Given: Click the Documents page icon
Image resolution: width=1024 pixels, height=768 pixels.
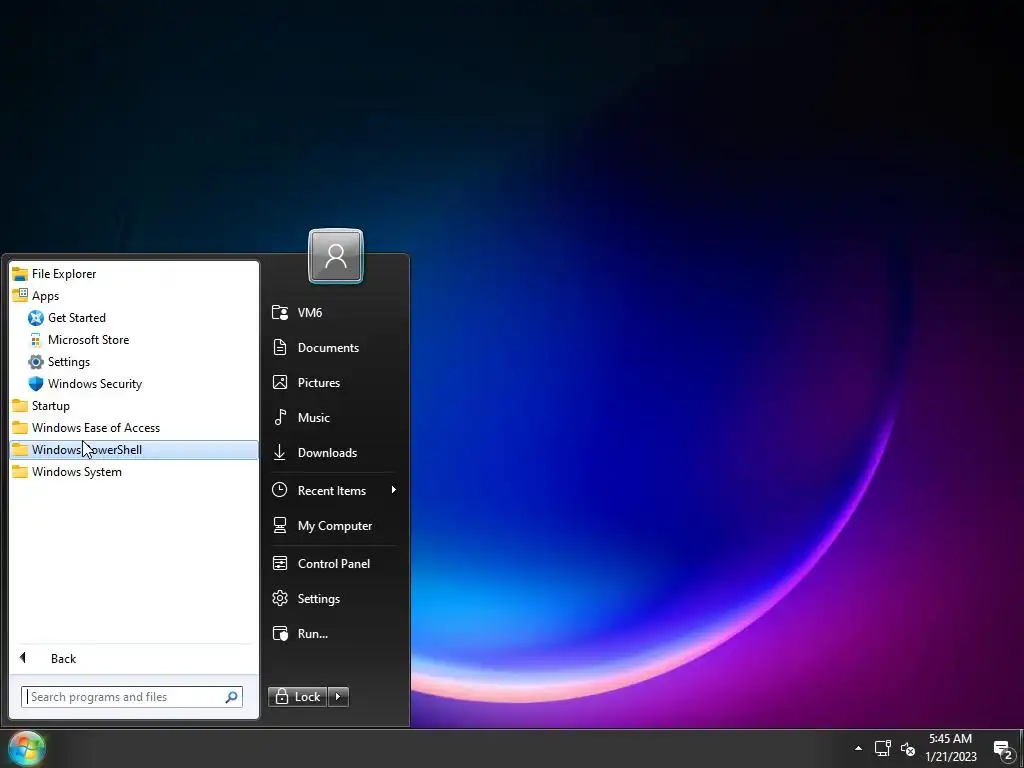Looking at the screenshot, I should (x=280, y=347).
